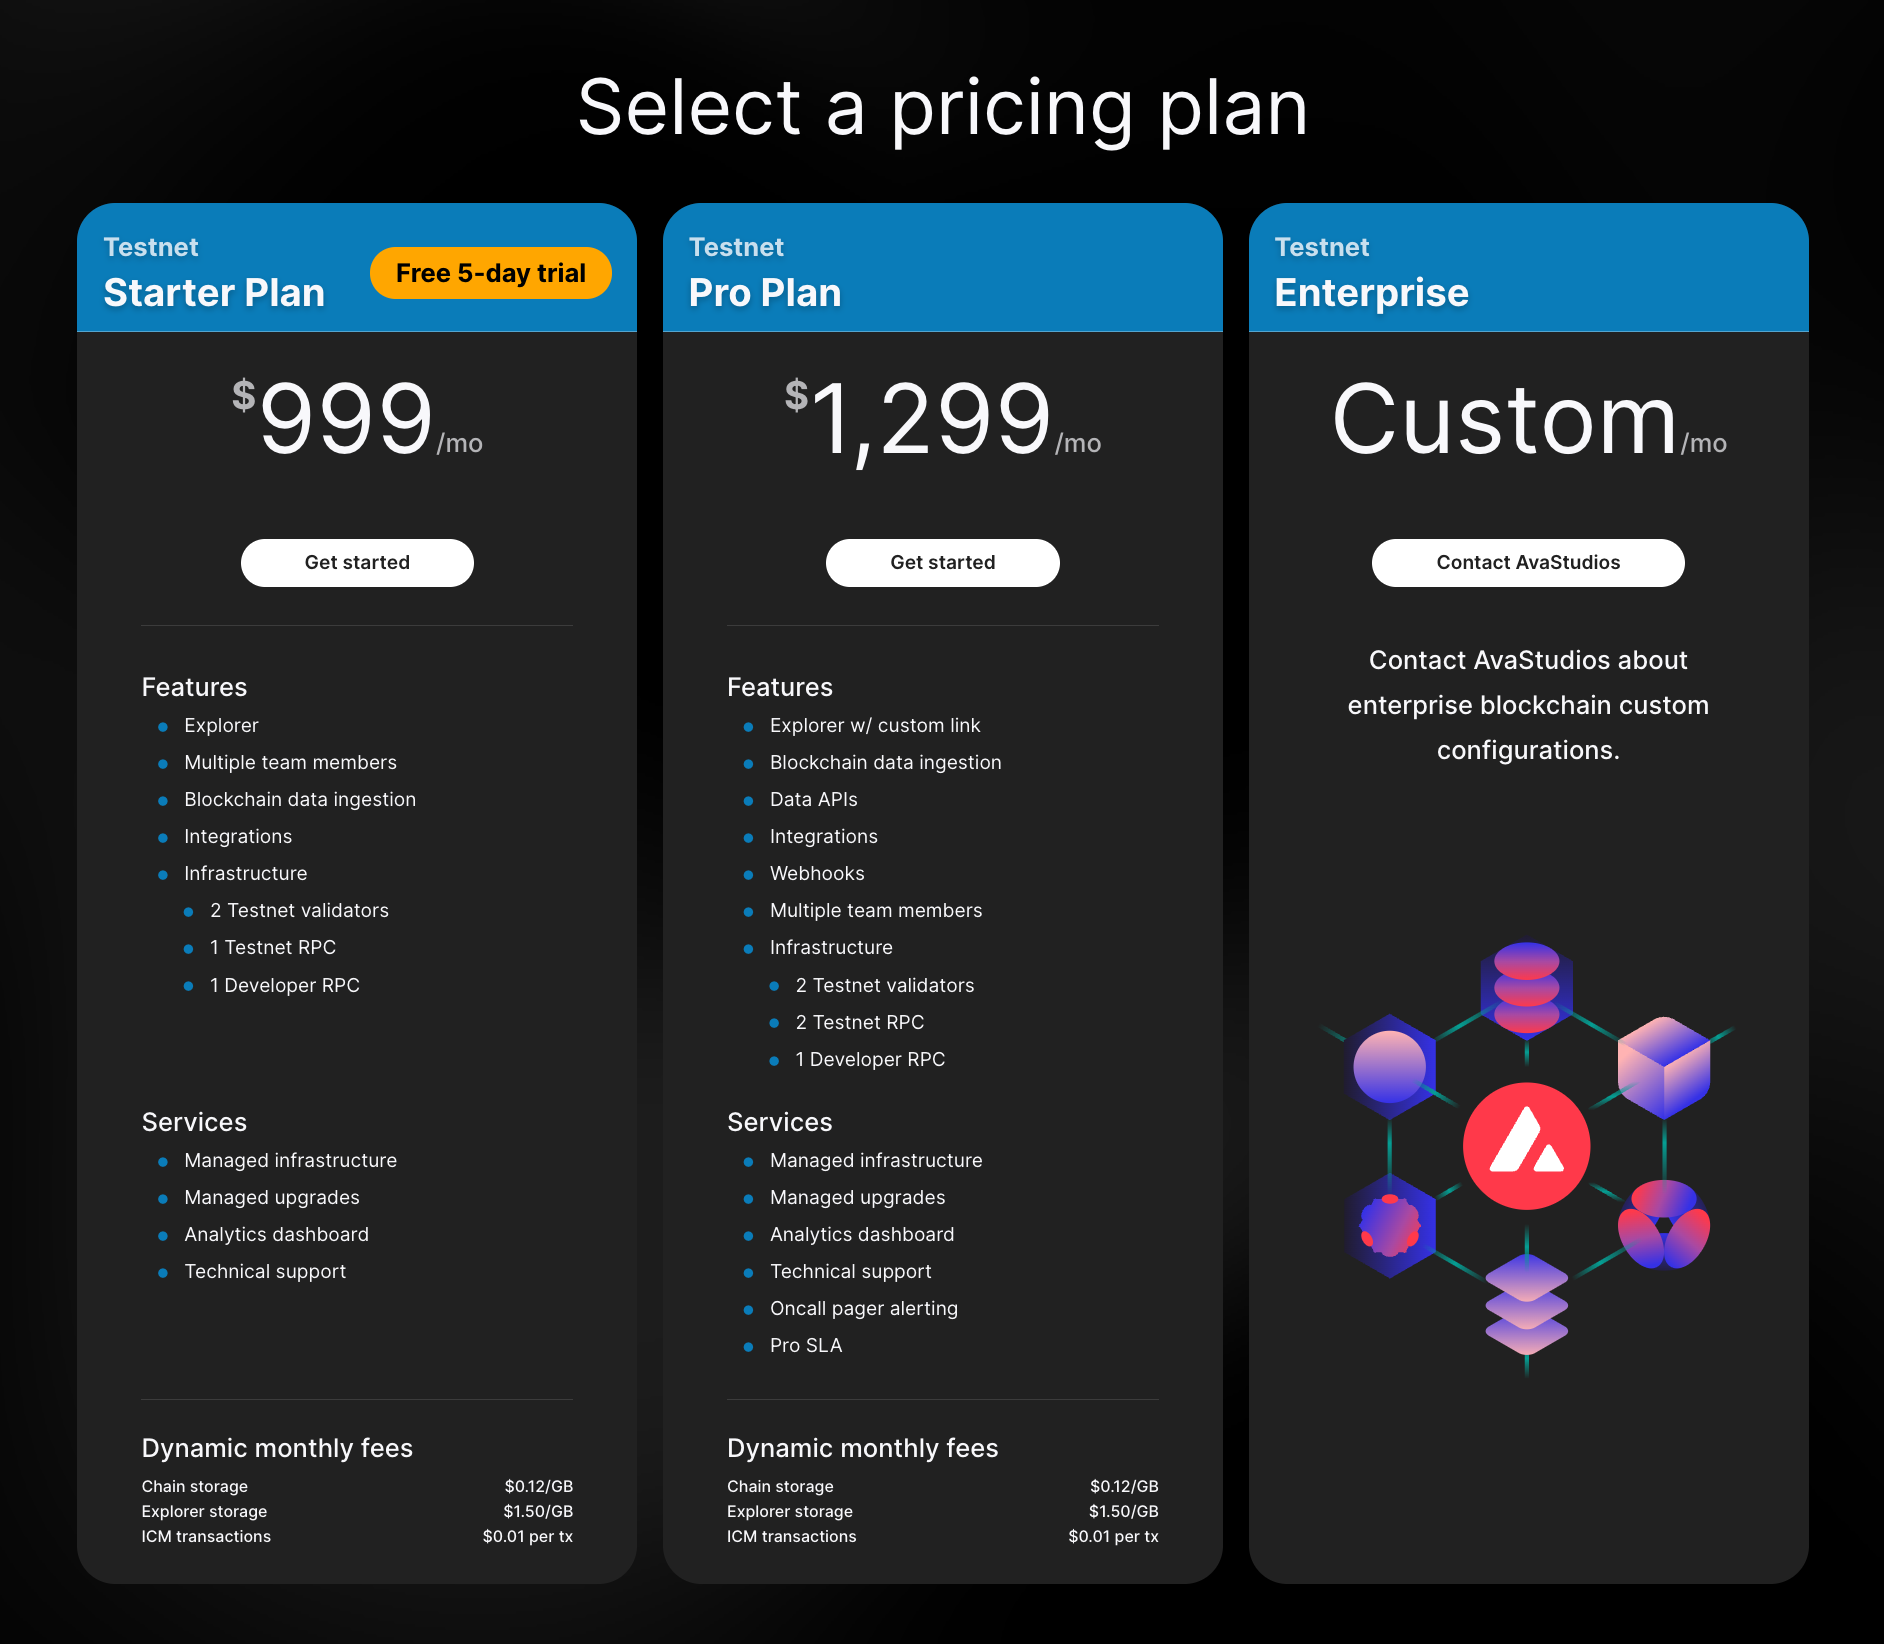Click Explorer w/ custom link feature
The height and width of the screenshot is (1644, 1884).
coord(875,726)
